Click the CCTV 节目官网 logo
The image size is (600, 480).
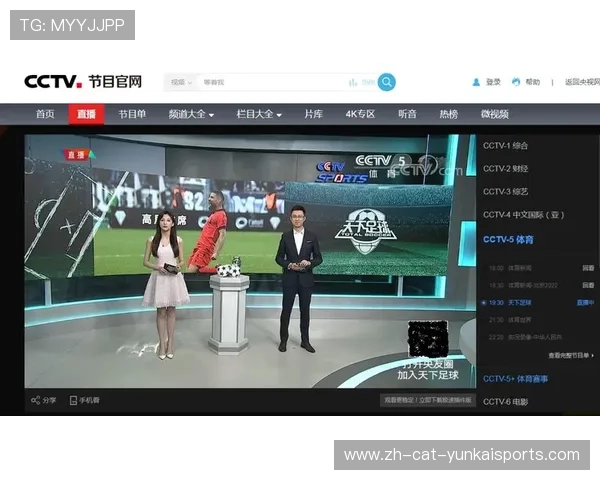click(x=83, y=82)
